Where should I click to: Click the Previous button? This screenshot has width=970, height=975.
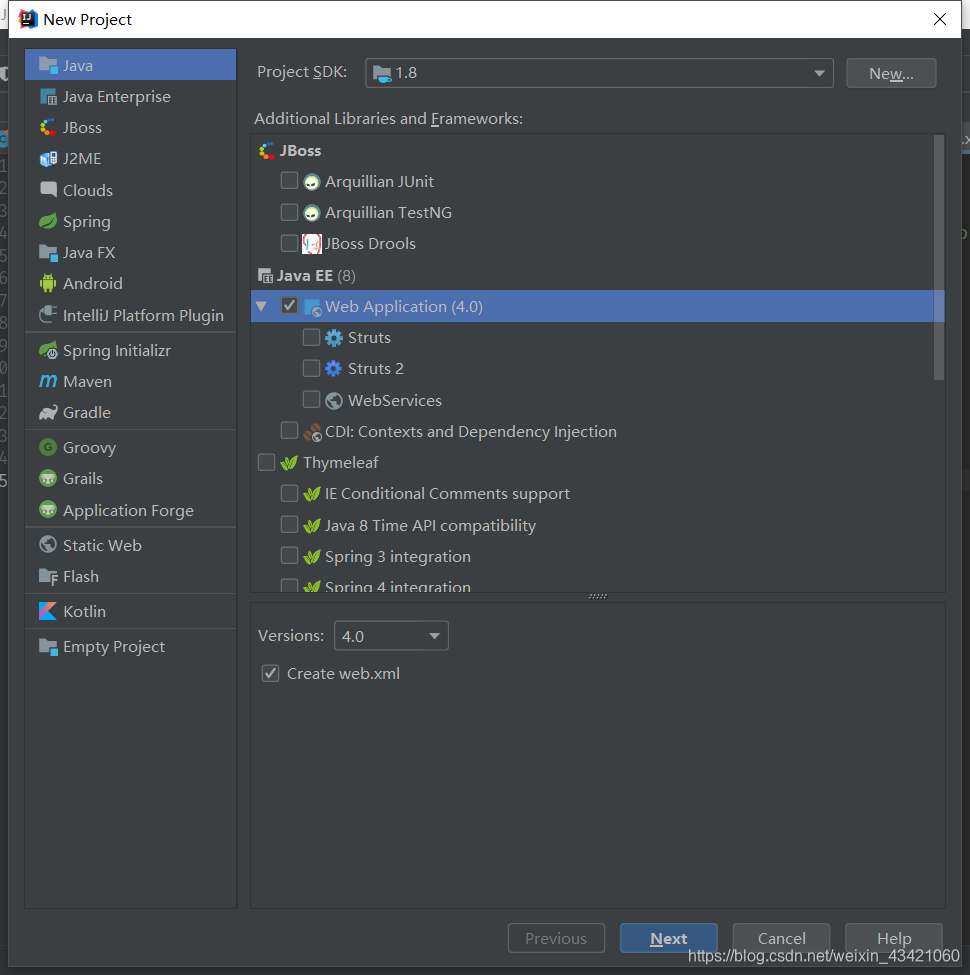556,938
